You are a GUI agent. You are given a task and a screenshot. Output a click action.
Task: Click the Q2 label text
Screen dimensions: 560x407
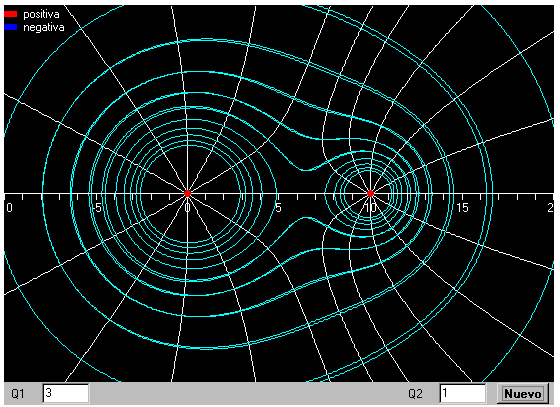[415, 394]
